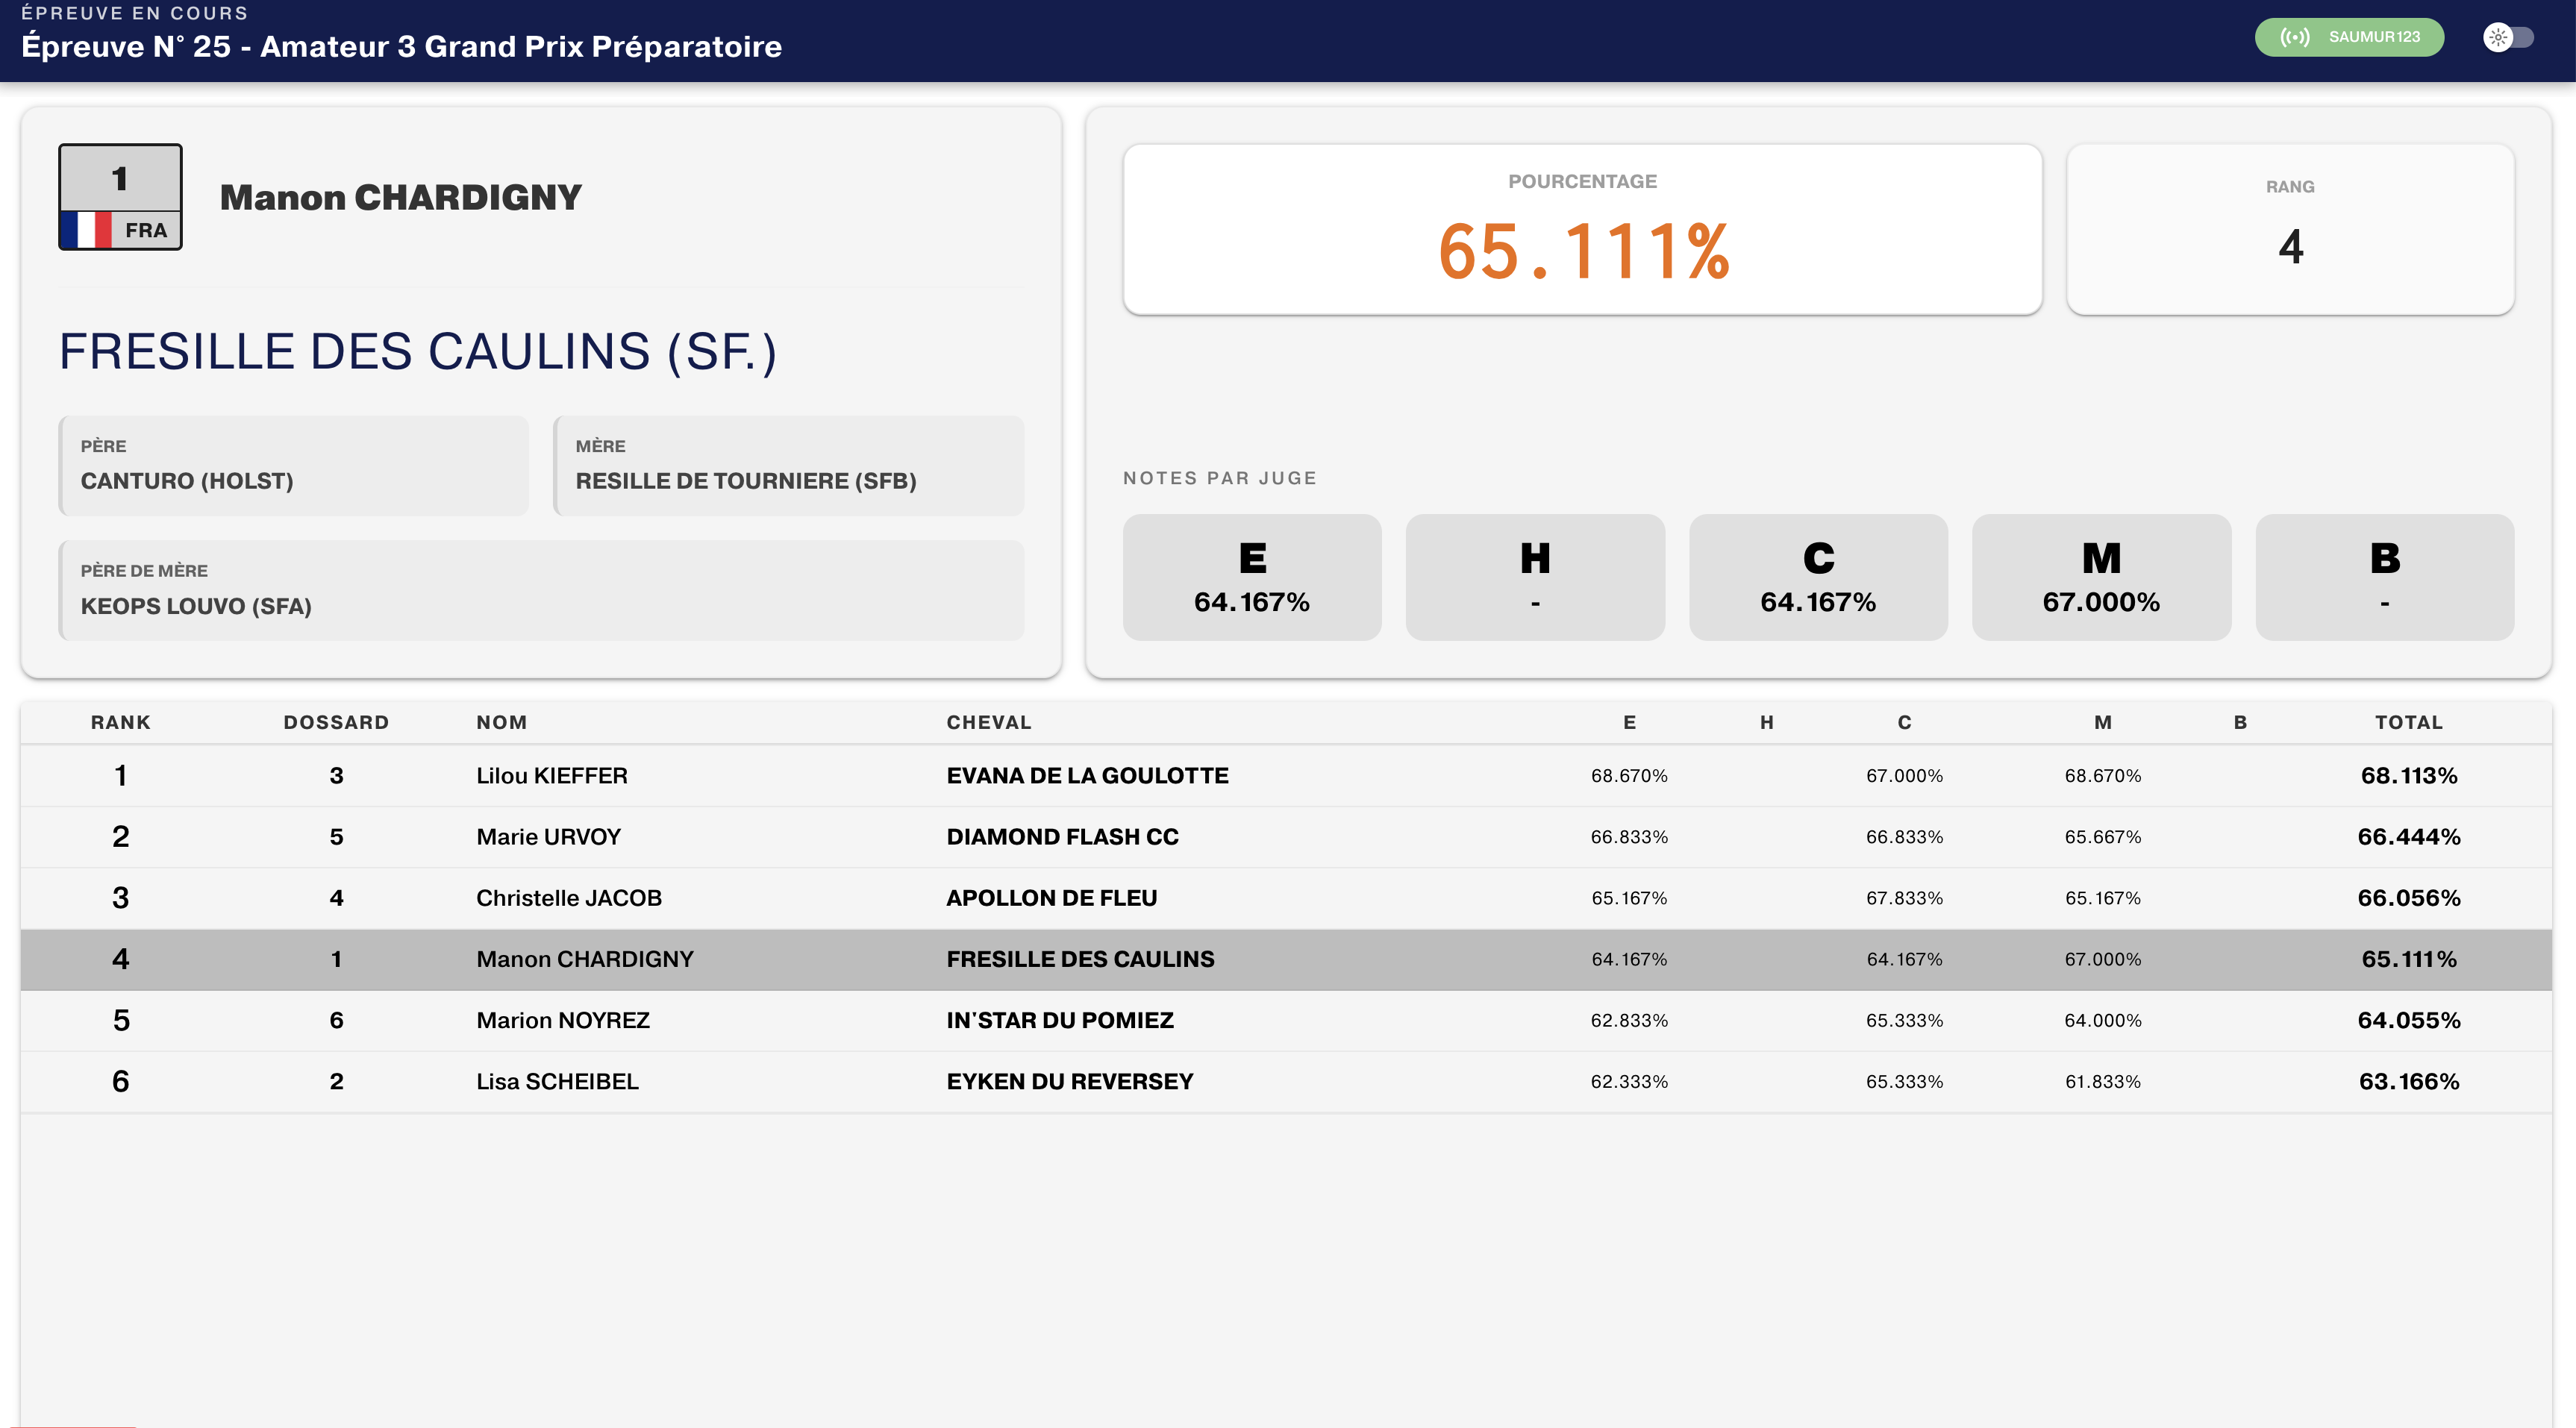Select judge B score card
Viewport: 2576px width, 1428px height.
2384,577
